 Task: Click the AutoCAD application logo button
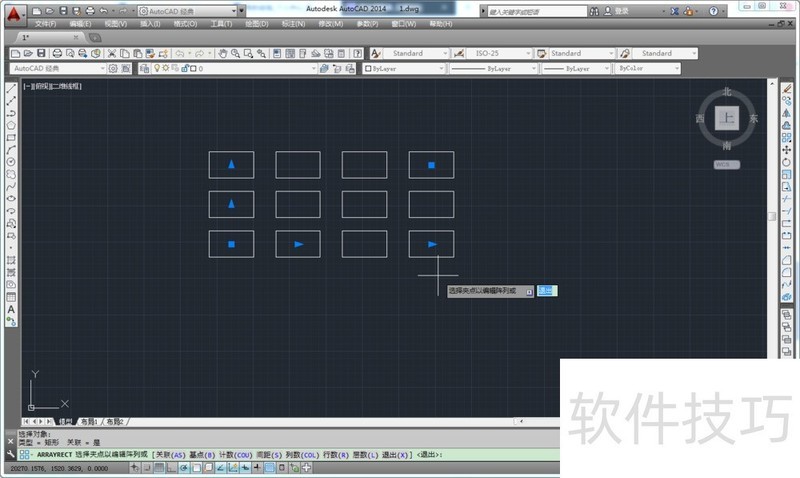[14, 14]
